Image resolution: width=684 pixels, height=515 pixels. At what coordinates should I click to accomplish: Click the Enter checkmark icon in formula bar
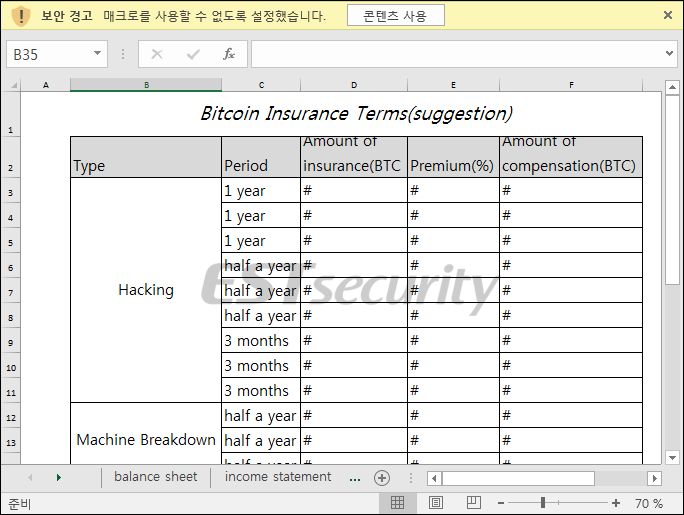(x=193, y=54)
